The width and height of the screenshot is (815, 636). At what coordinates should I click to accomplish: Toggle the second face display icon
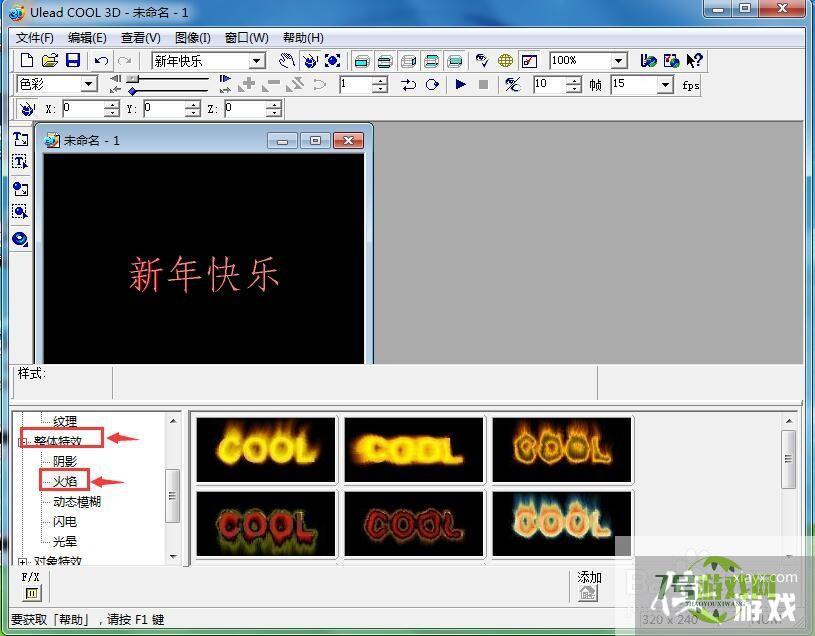[x=385, y=61]
